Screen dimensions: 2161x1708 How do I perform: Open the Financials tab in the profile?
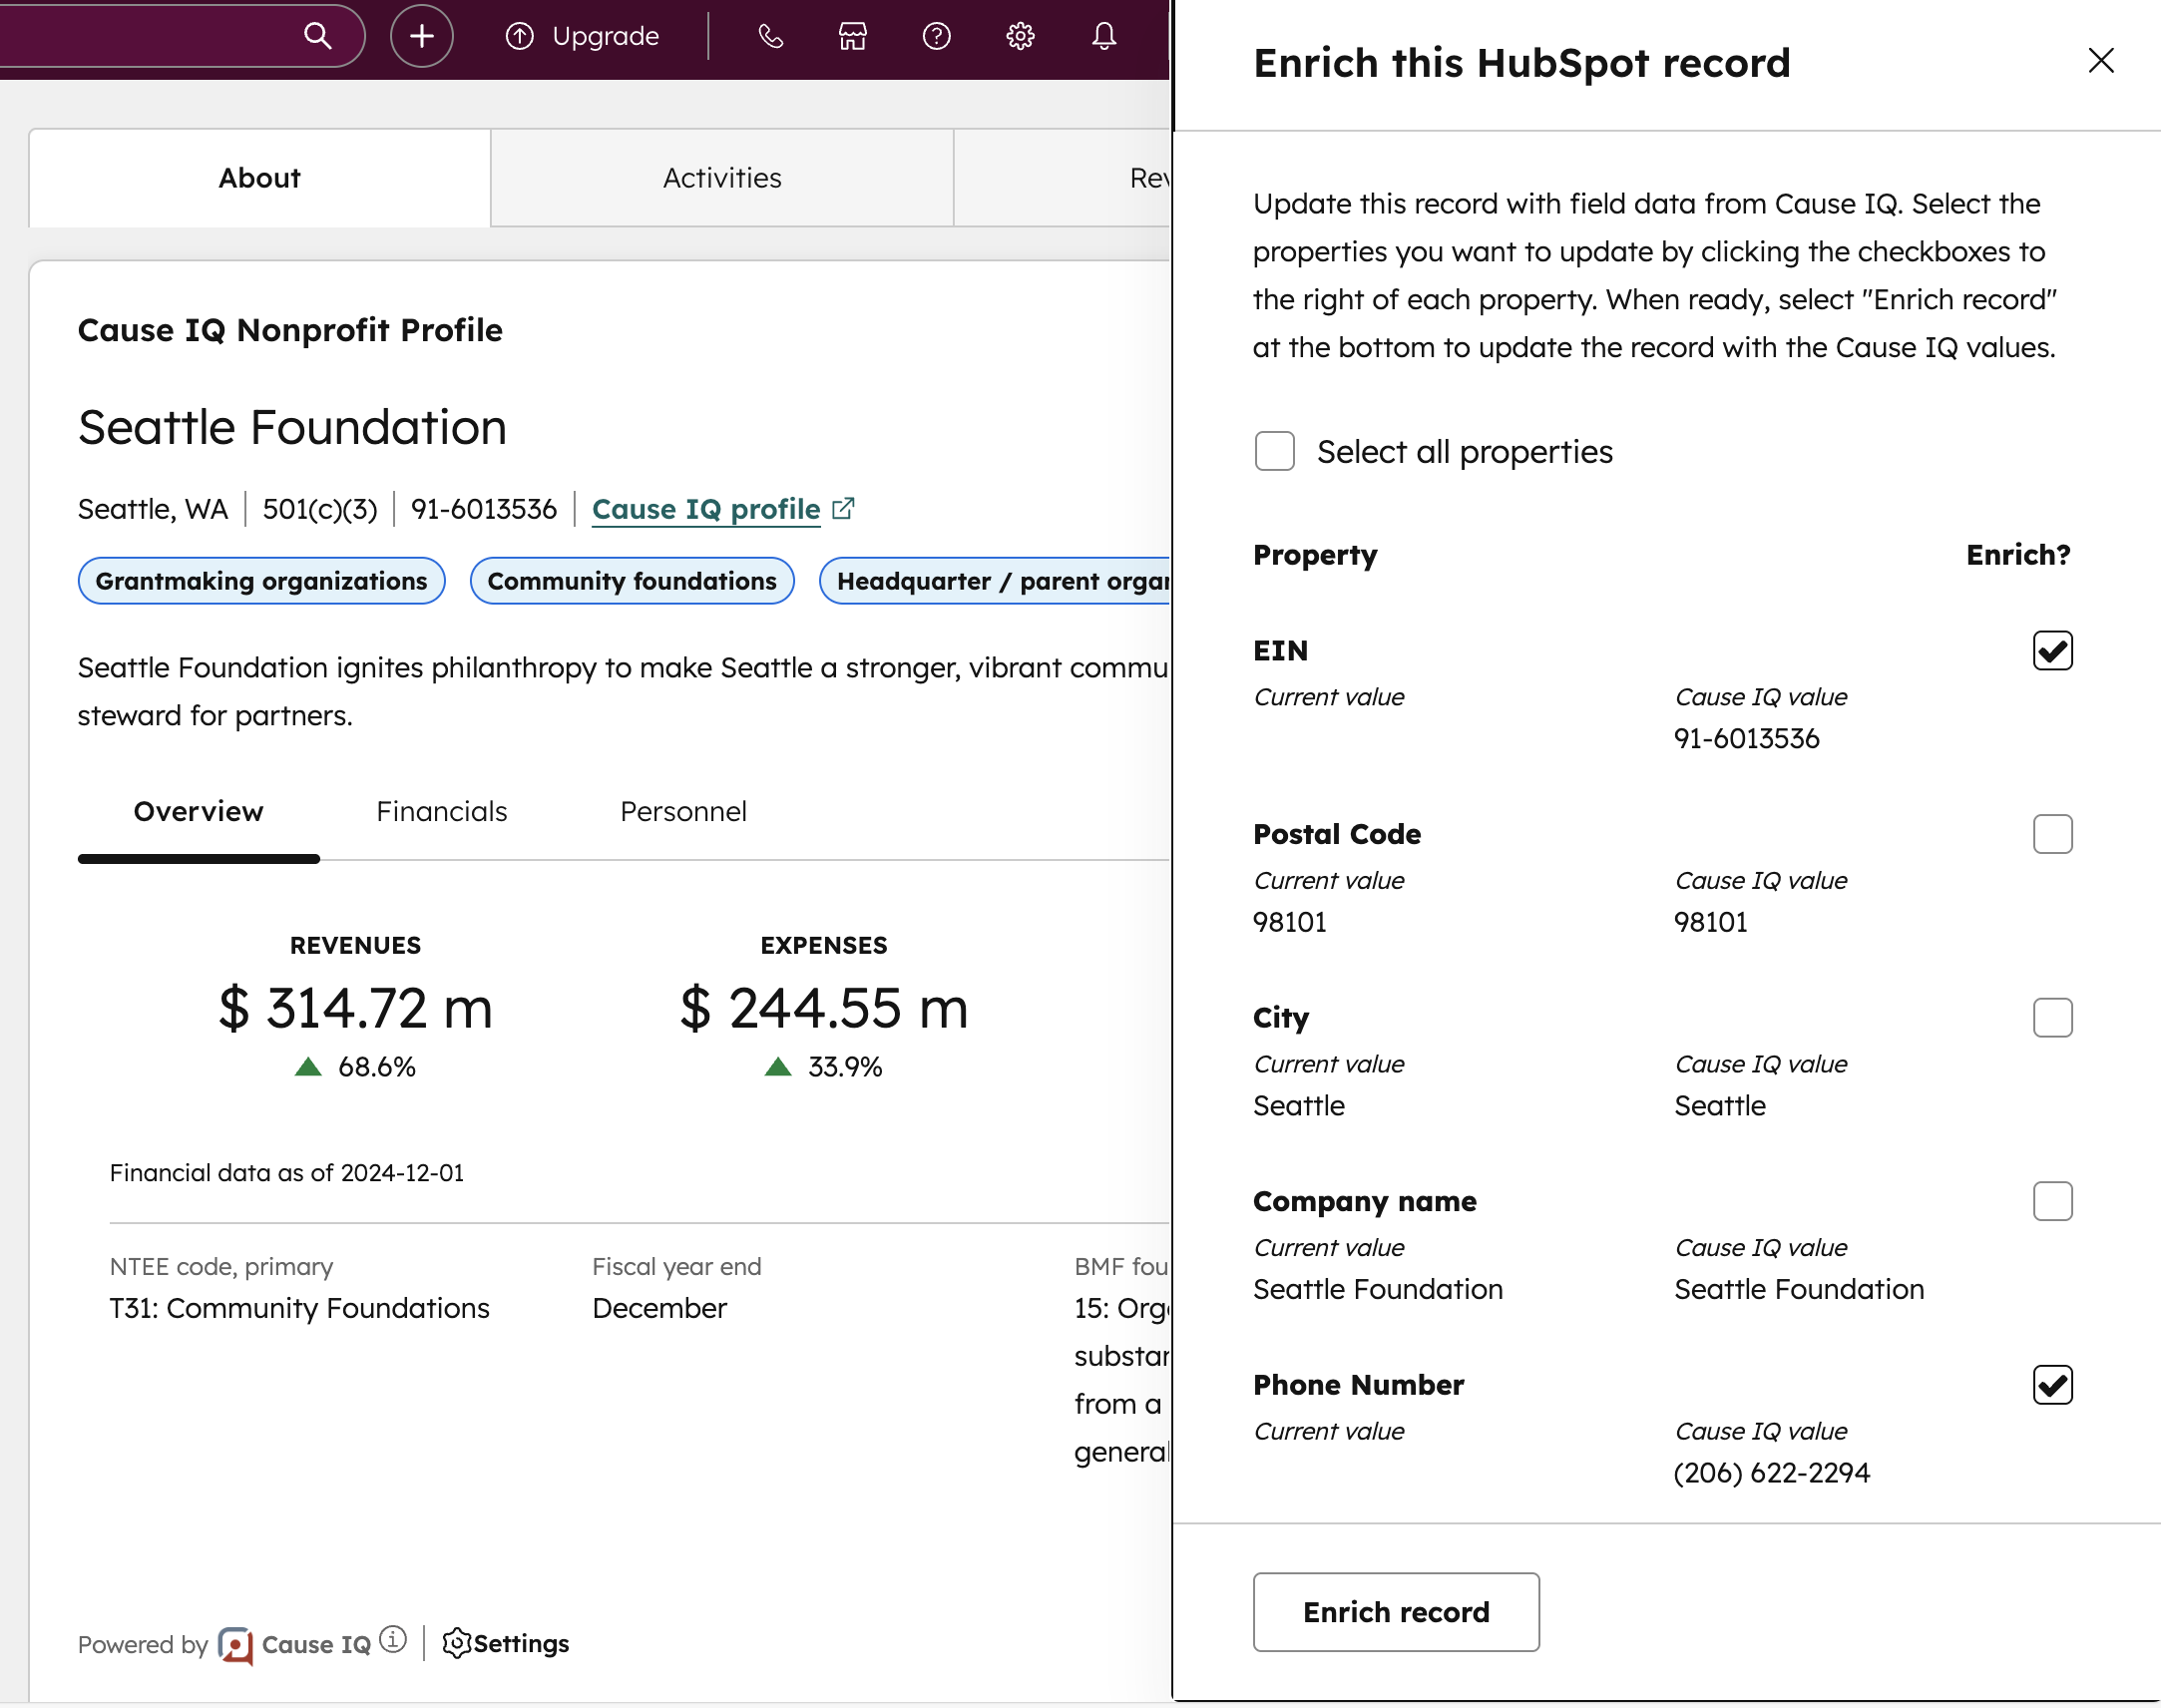pos(441,811)
